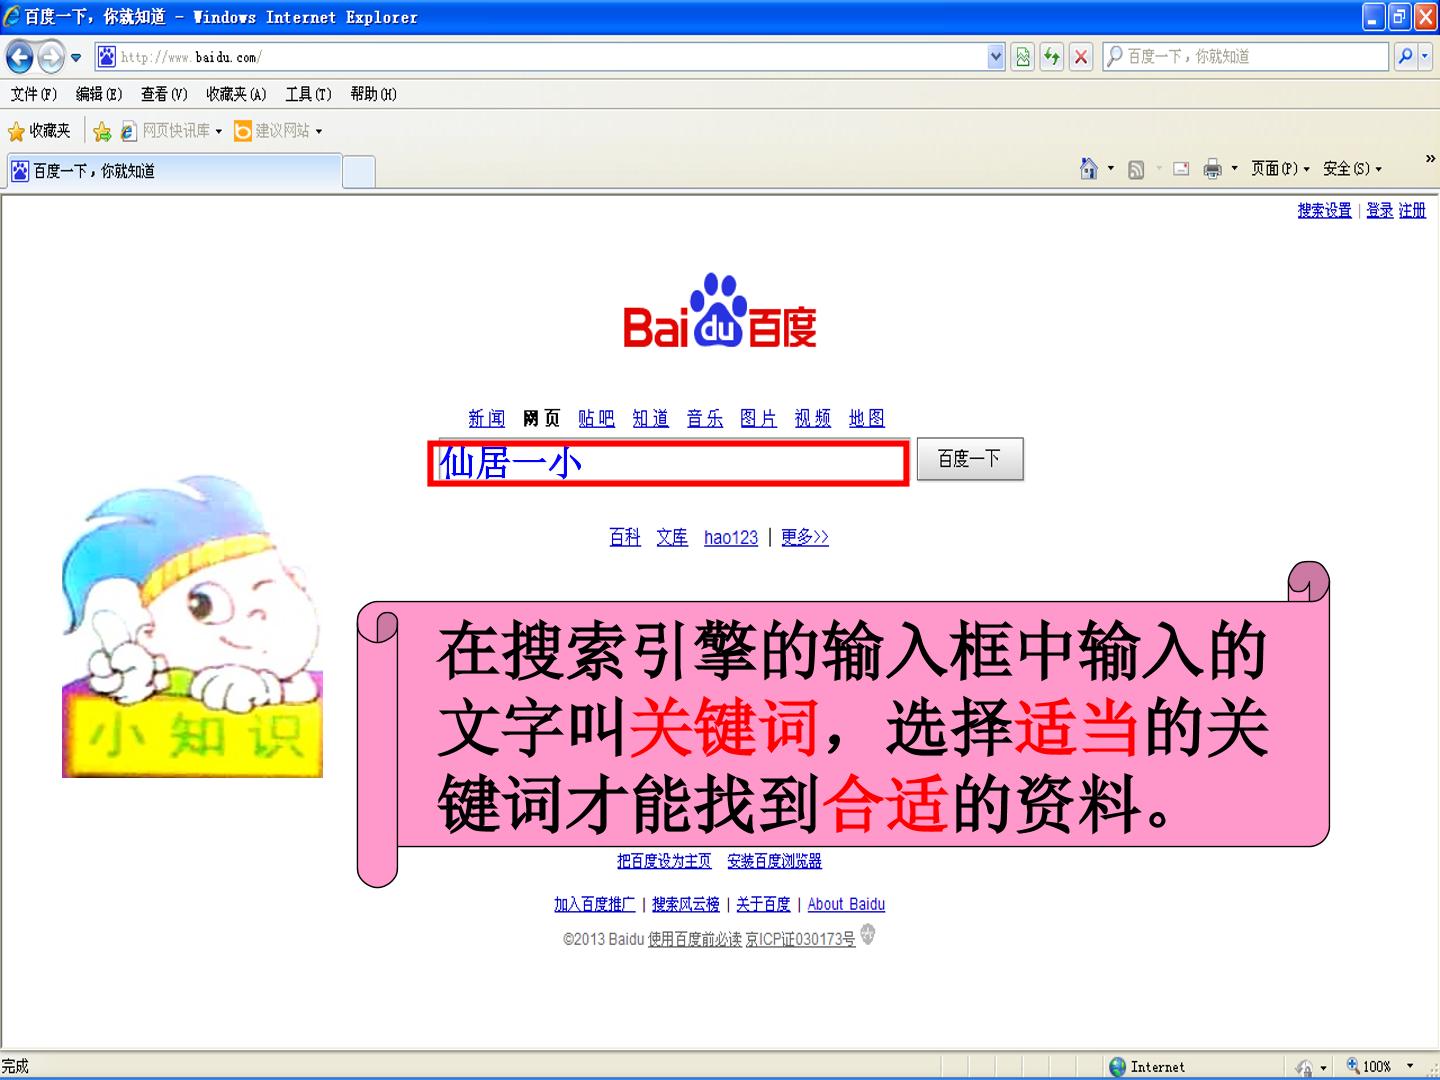Click the 京ICP证030173号 link
This screenshot has width=1440, height=1080.
click(x=801, y=940)
